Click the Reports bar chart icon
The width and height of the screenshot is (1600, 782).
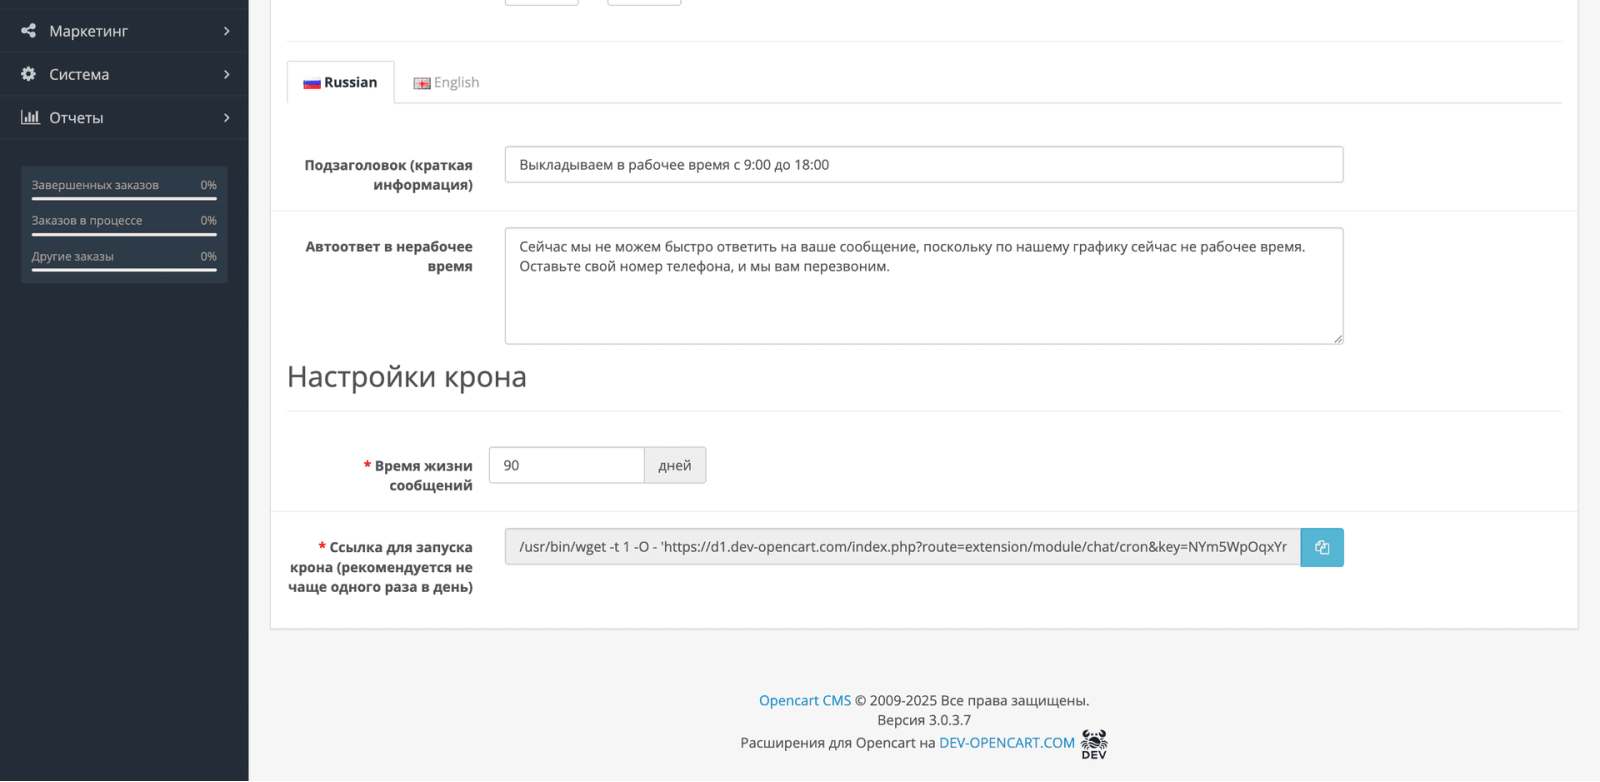(x=30, y=117)
